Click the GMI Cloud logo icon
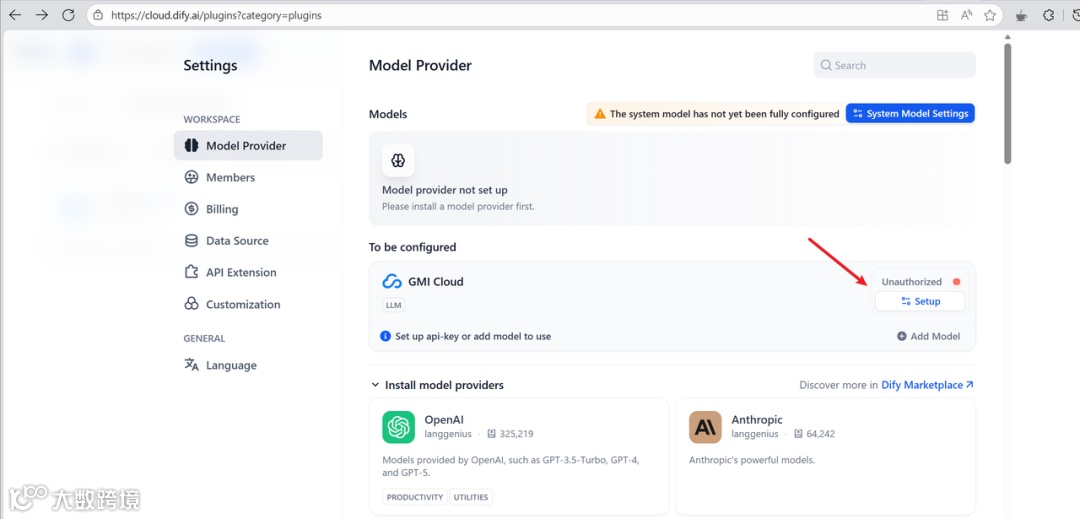 392,282
